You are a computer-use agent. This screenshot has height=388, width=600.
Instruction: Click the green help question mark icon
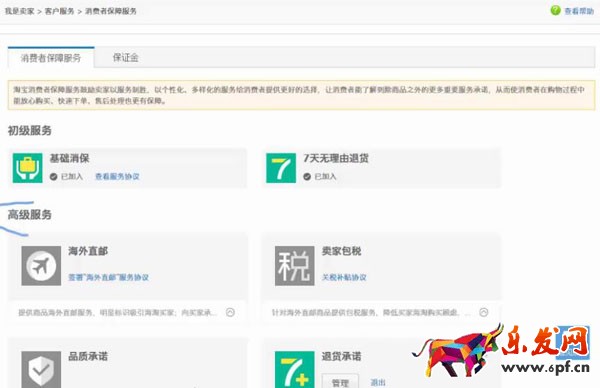pyautogui.click(x=555, y=10)
